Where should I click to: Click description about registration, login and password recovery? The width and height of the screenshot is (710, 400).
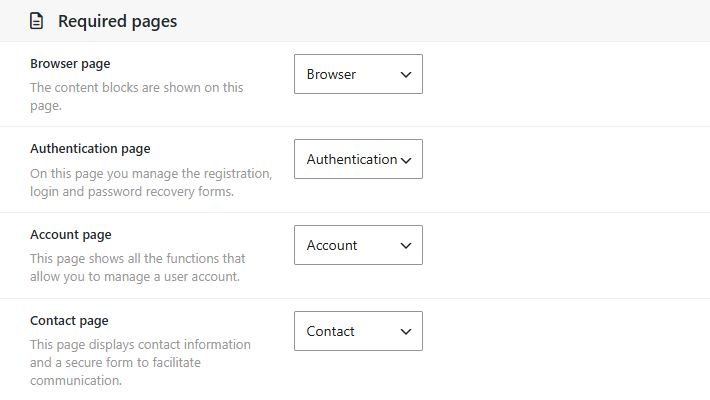click(151, 183)
